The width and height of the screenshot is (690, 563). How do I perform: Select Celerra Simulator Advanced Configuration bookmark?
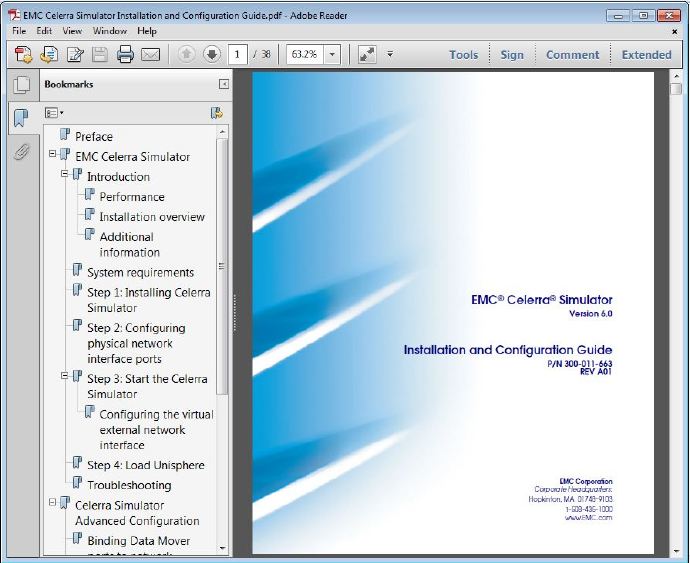(x=137, y=513)
